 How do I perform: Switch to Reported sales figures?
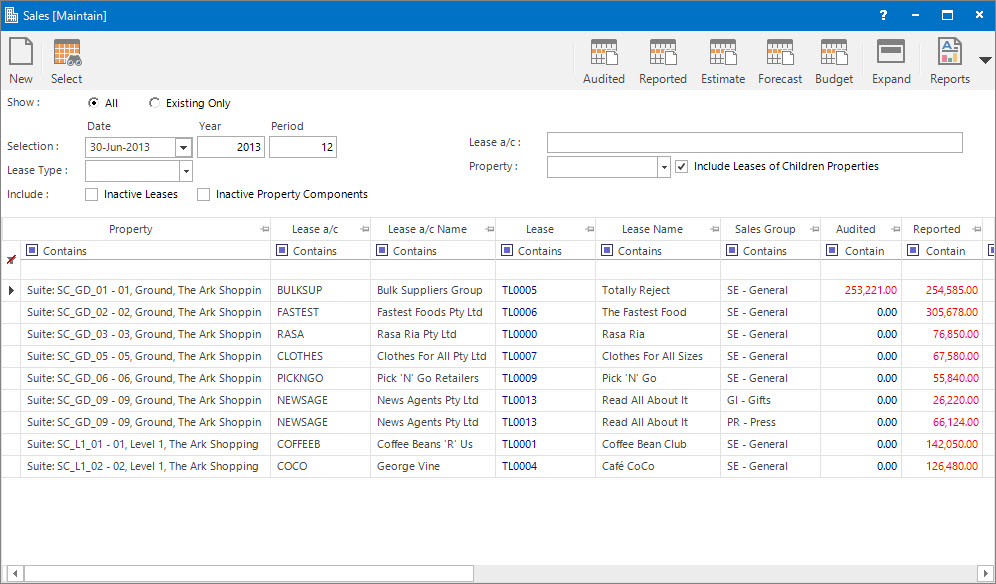tap(663, 61)
